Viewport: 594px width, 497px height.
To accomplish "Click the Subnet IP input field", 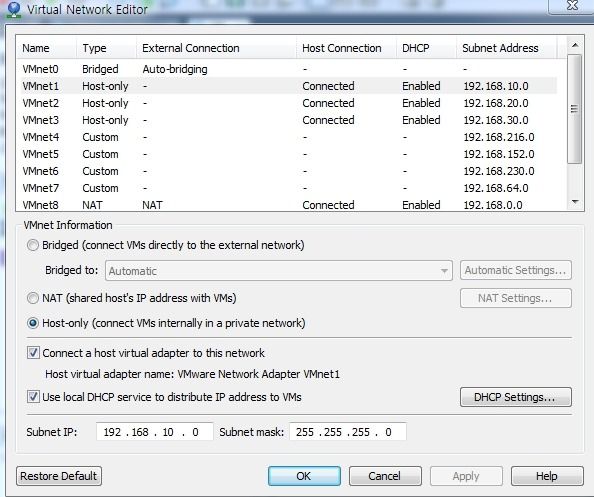I will tap(155, 432).
